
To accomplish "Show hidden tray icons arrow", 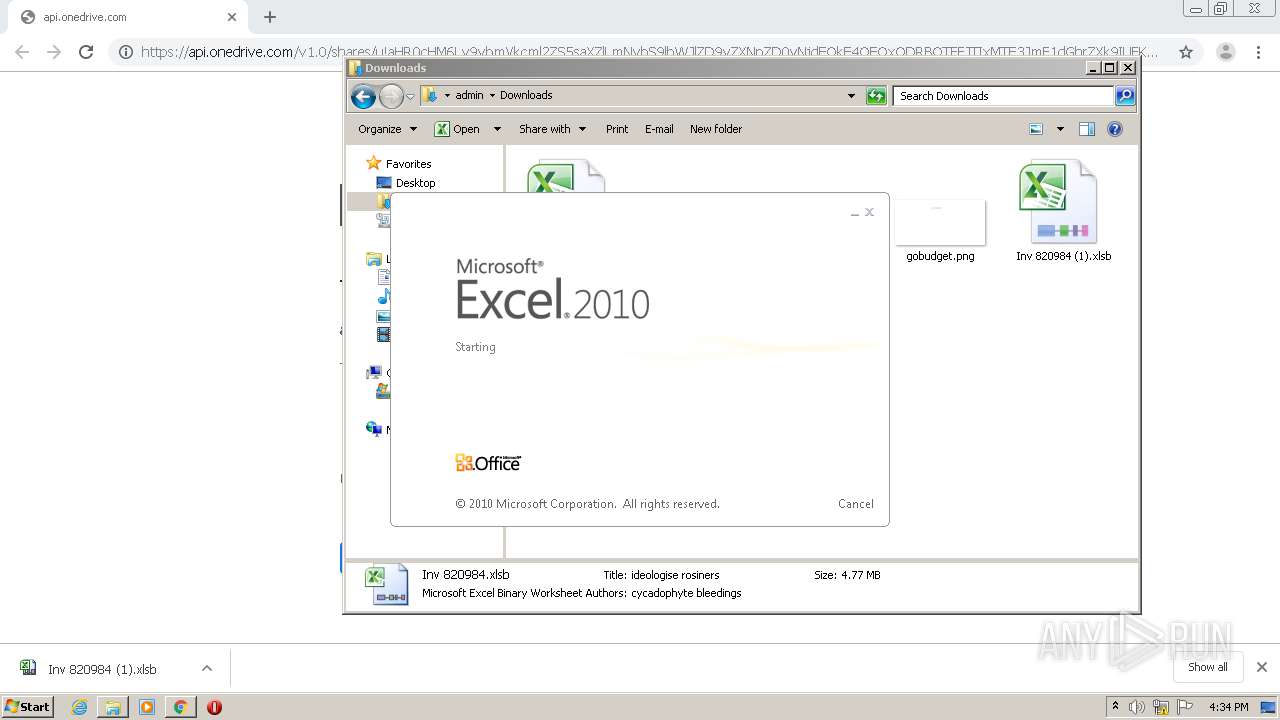I will 1115,706.
